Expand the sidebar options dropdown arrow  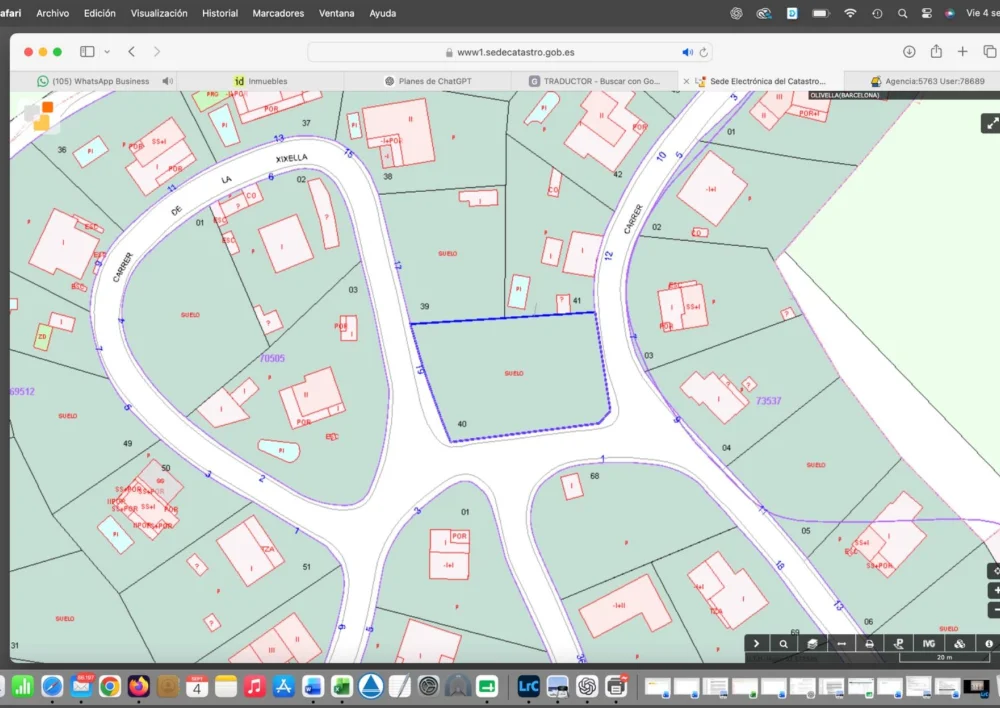coord(107,52)
